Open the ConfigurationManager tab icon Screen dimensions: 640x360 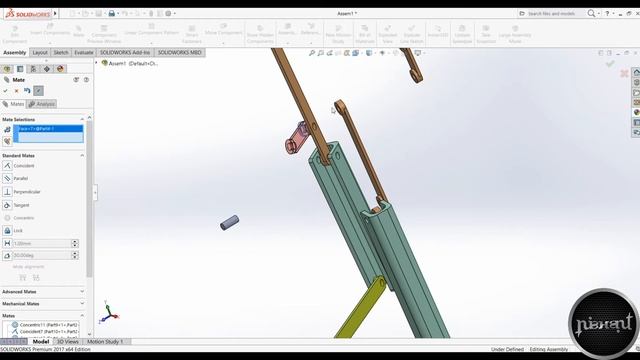point(33,69)
